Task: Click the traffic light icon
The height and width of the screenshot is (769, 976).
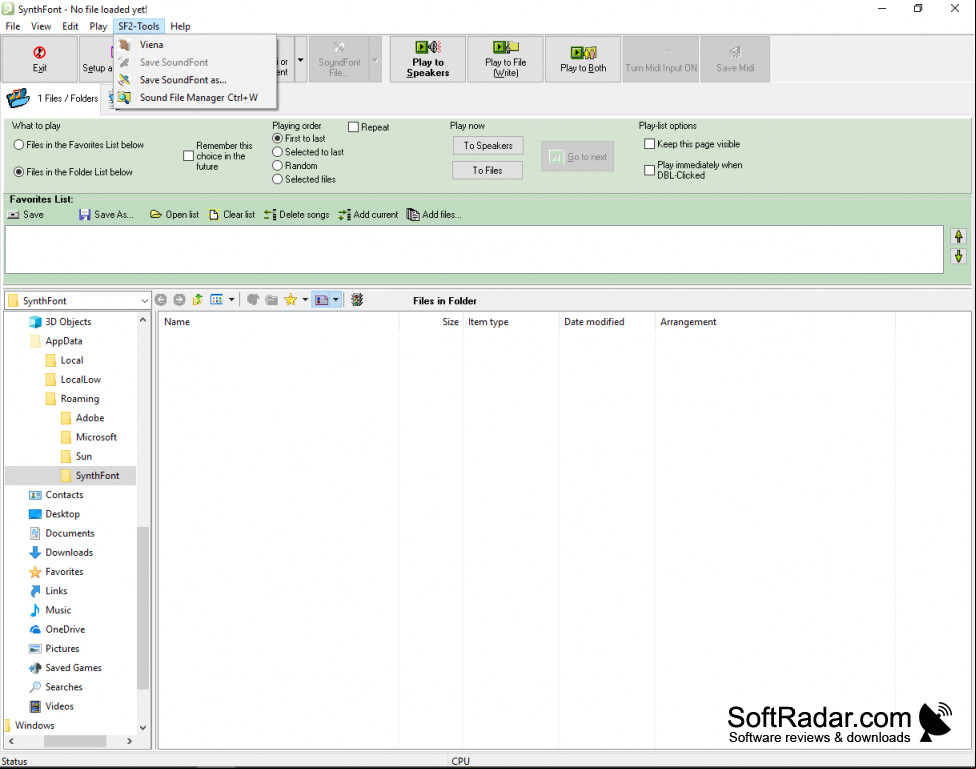Action: 357,300
